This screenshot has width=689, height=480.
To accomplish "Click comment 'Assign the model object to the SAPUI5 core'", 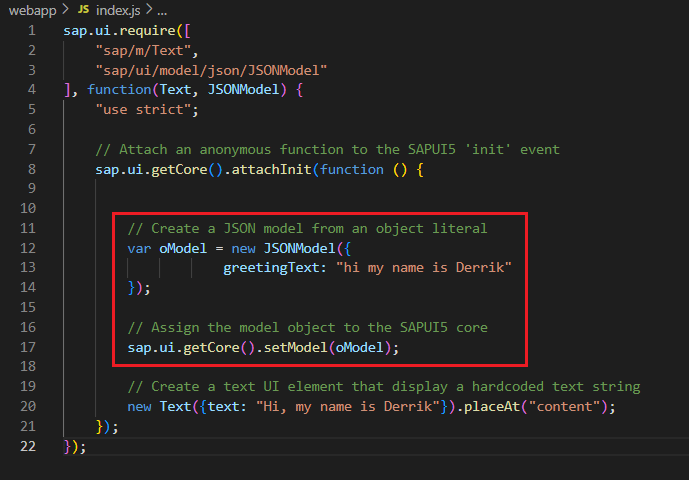I will tap(308, 327).
